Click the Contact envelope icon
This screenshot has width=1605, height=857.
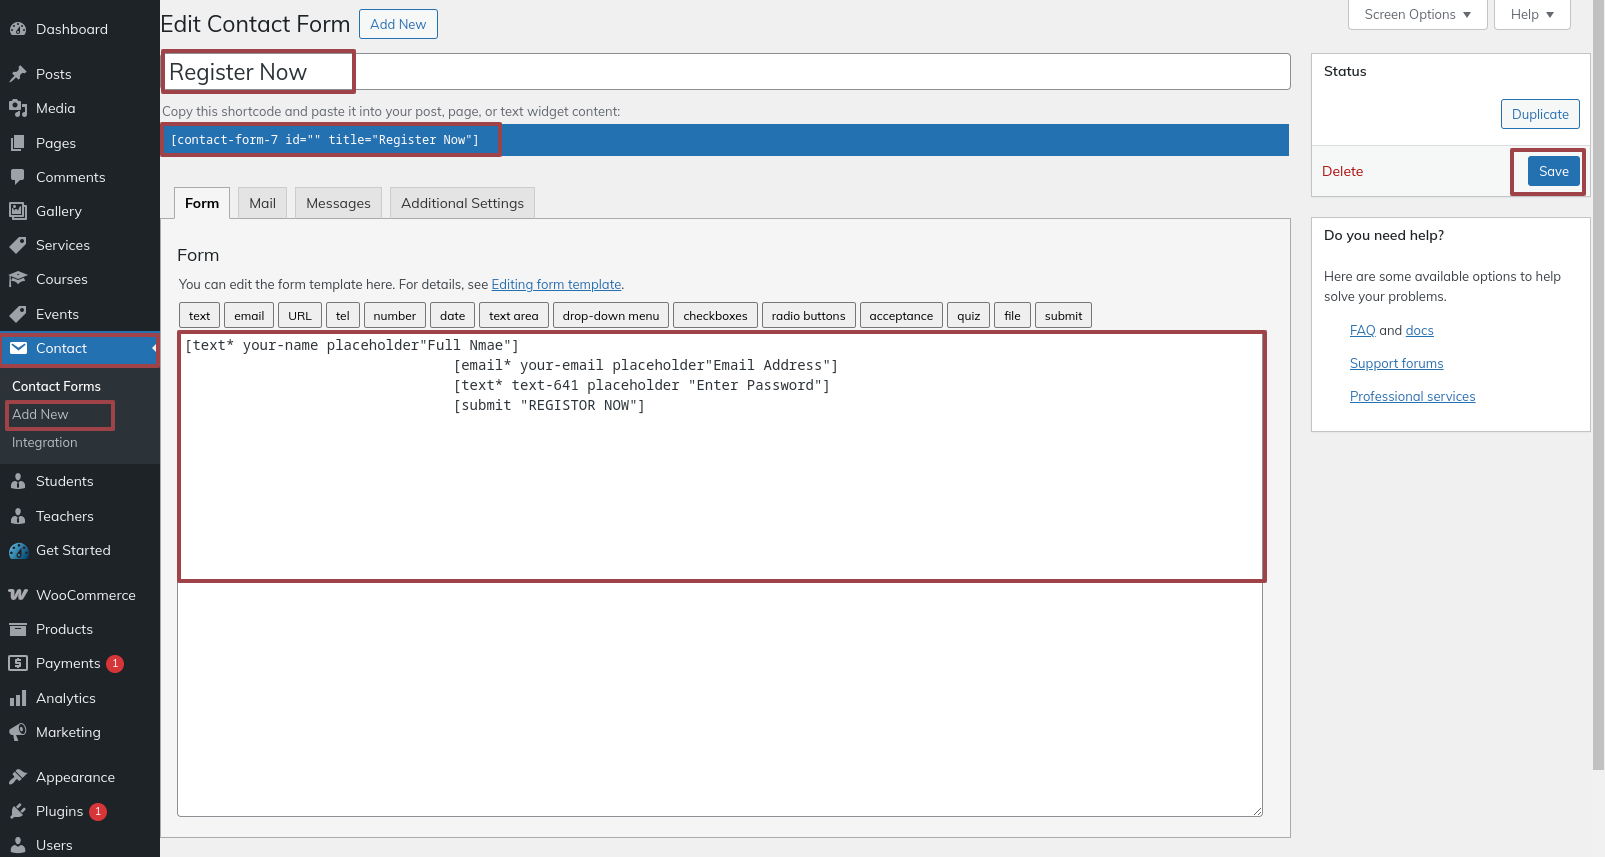[18, 348]
